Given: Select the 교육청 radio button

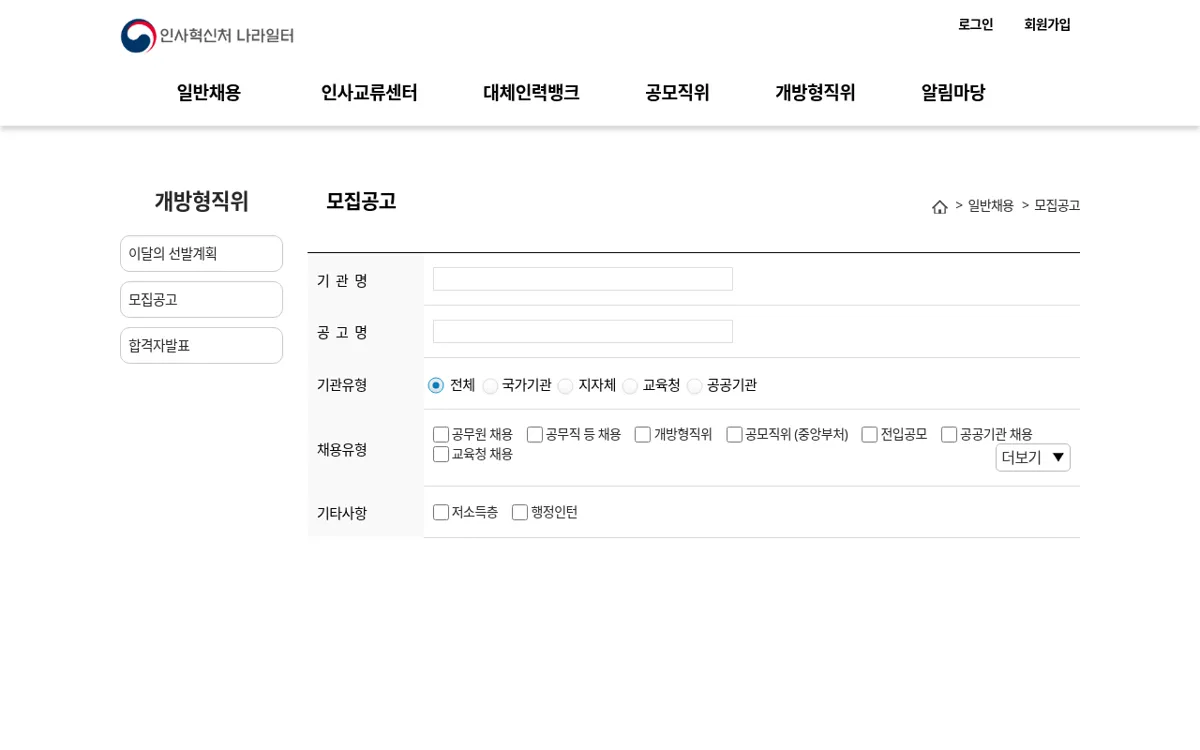Looking at the screenshot, I should pos(630,386).
